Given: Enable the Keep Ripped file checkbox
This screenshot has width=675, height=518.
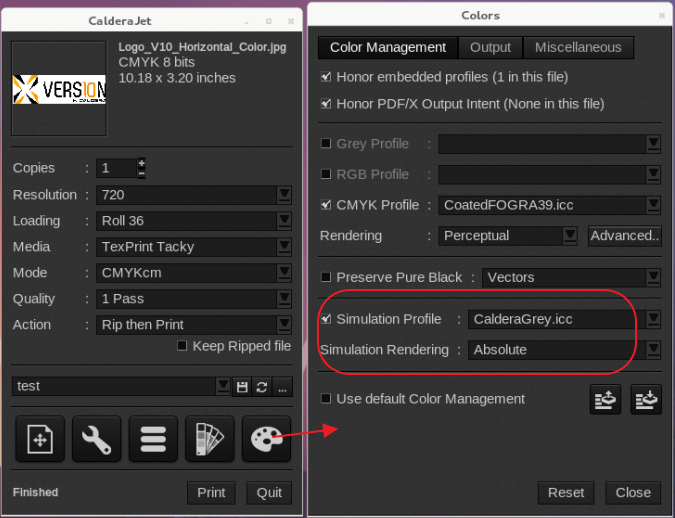Looking at the screenshot, I should click(x=182, y=346).
